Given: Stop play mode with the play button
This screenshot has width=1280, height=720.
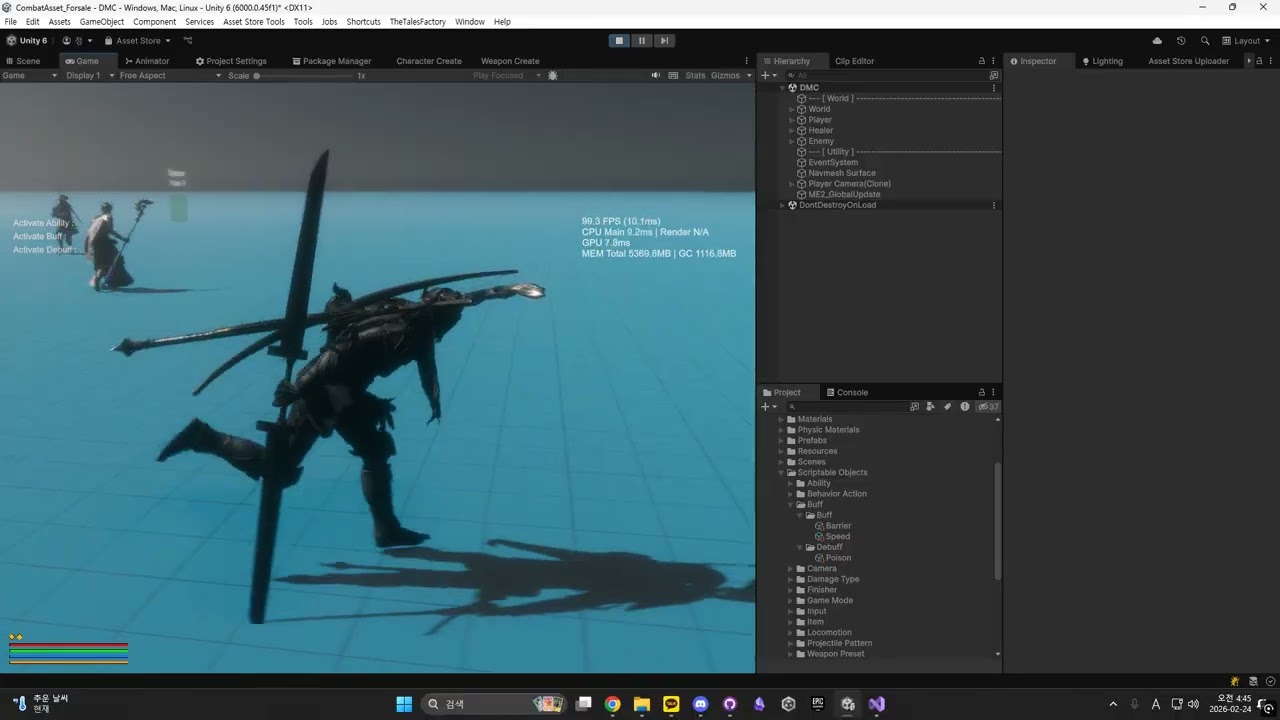Looking at the screenshot, I should click(x=619, y=41).
